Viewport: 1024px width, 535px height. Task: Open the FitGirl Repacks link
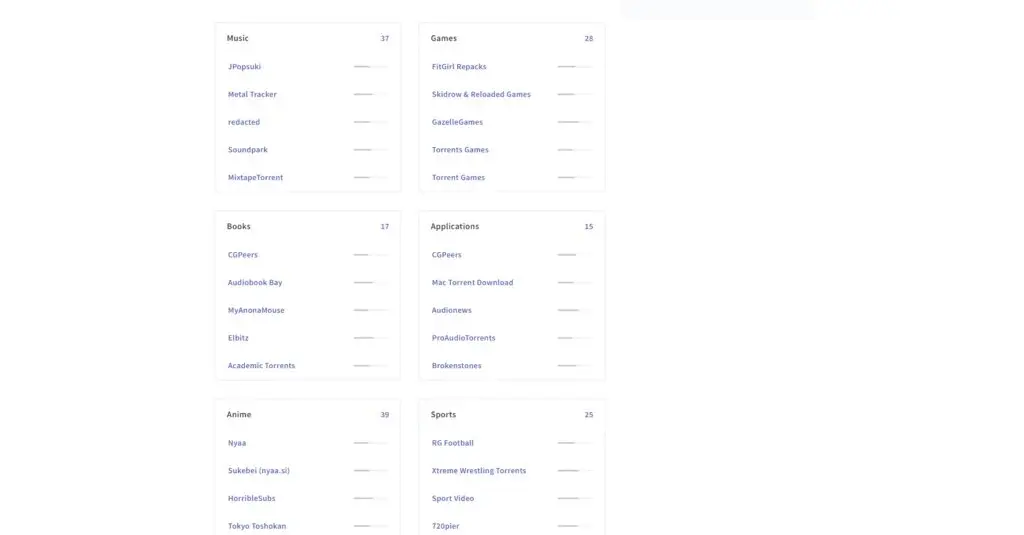pyautogui.click(x=459, y=67)
